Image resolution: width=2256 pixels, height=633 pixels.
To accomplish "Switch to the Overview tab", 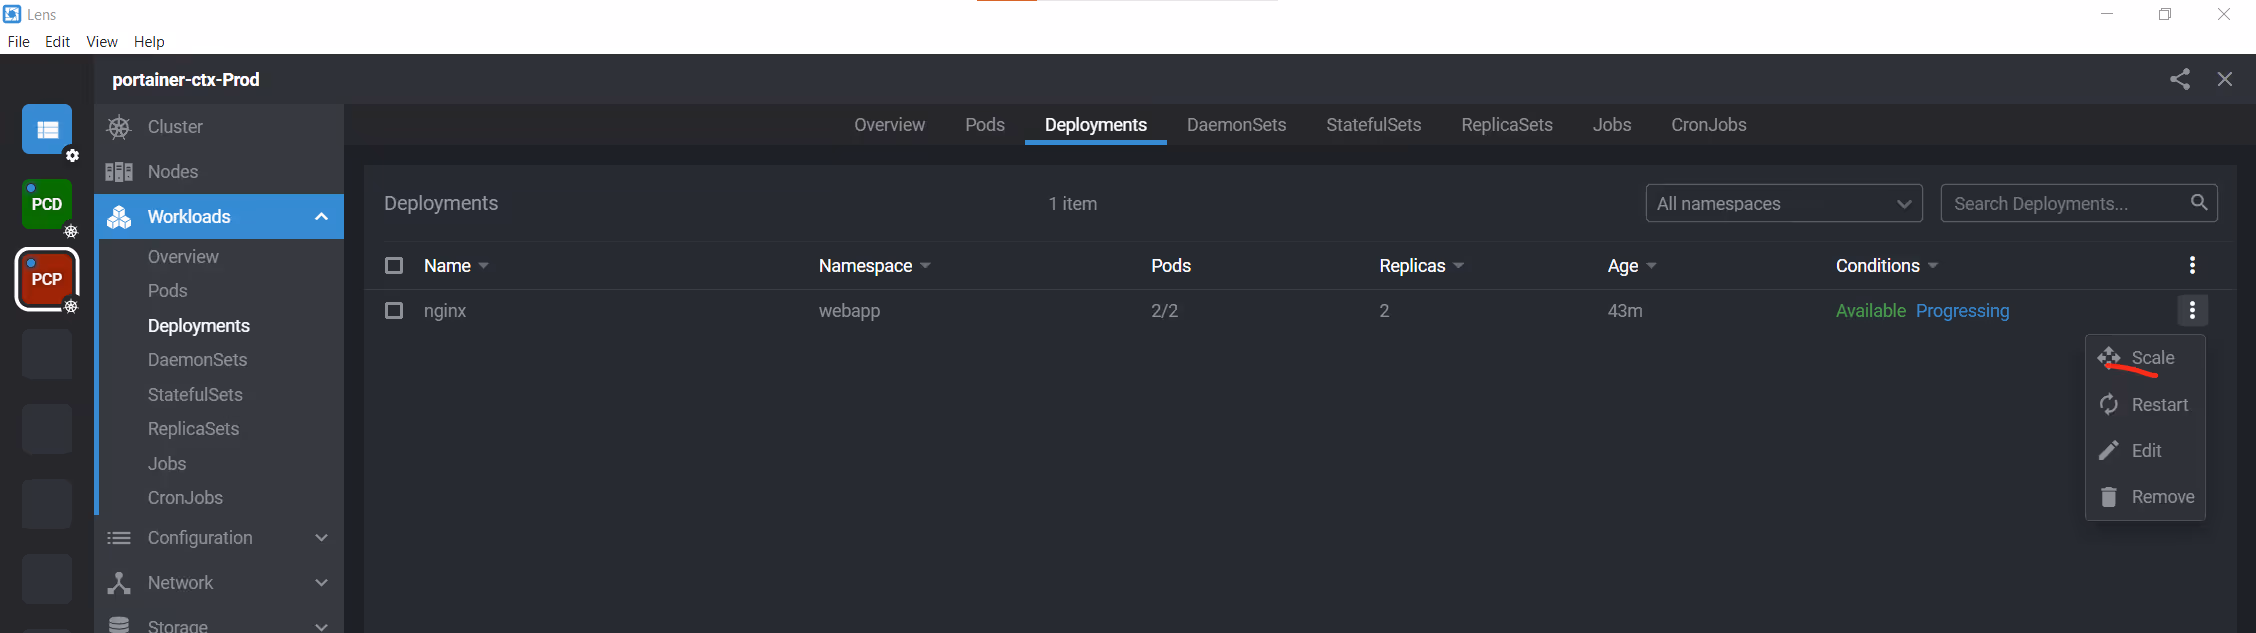I will point(890,125).
